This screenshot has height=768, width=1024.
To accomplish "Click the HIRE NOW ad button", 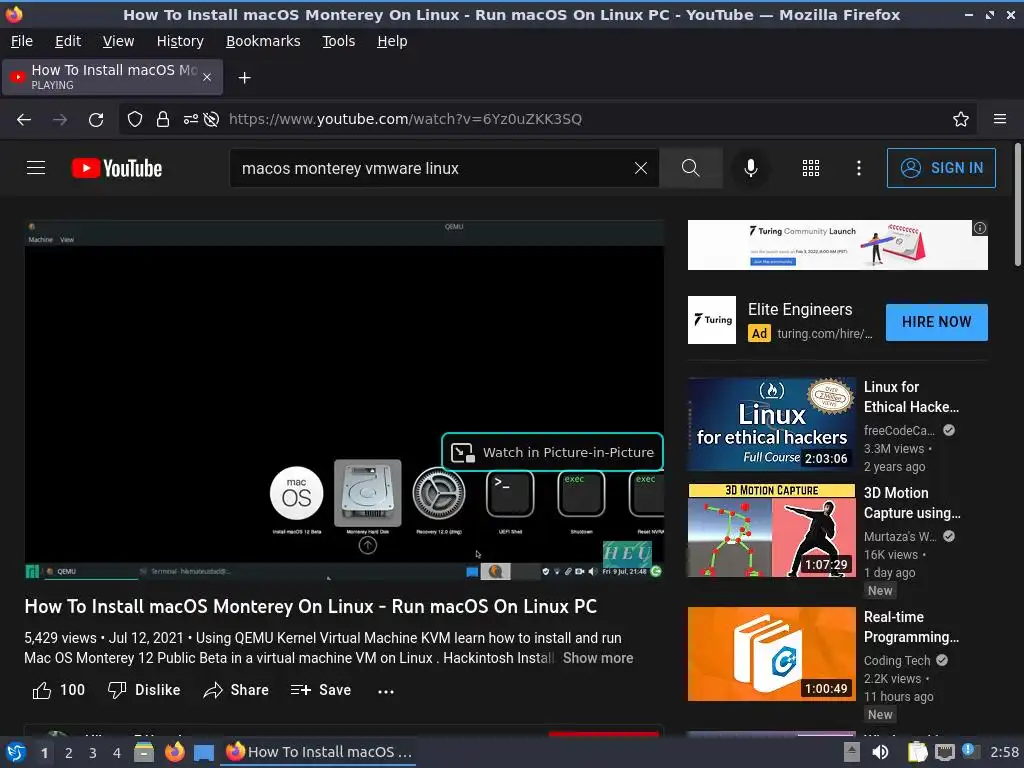I will point(936,322).
